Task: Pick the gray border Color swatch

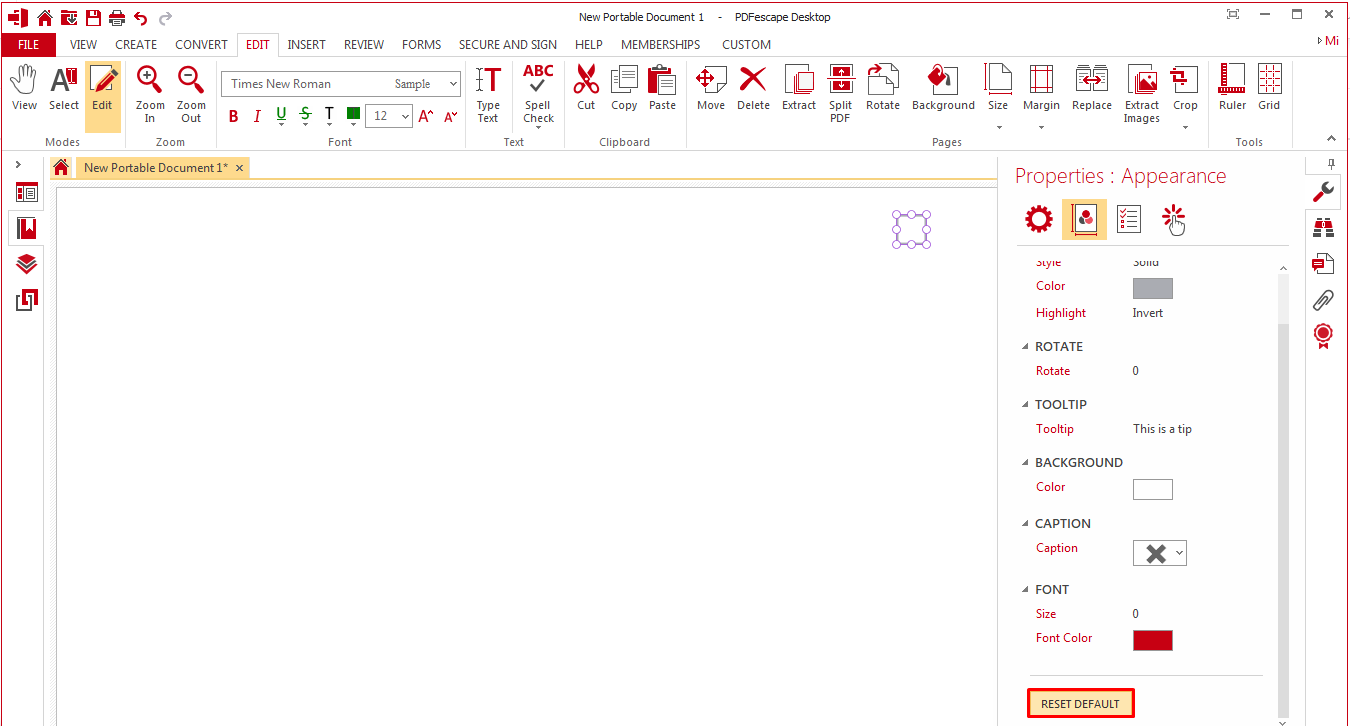Action: point(1152,289)
